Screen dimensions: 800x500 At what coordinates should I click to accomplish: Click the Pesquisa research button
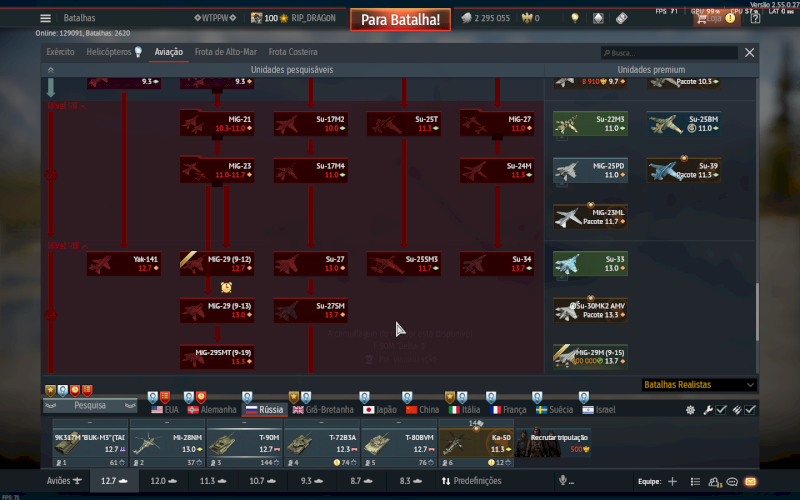(90, 406)
